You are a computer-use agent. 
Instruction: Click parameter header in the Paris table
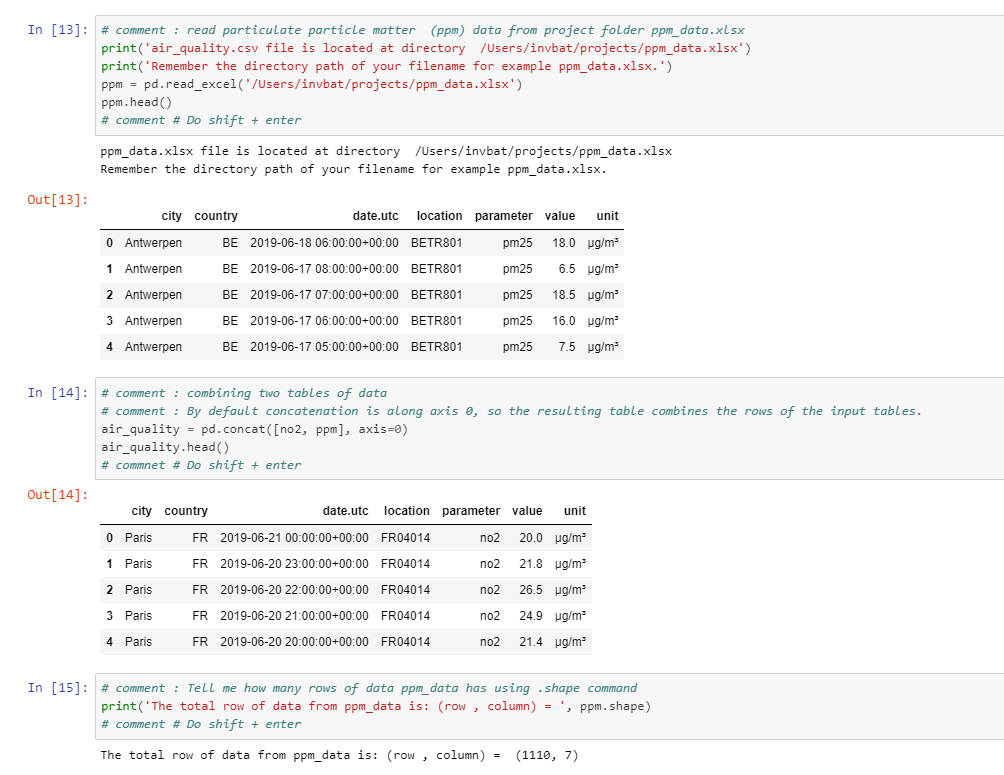tap(470, 511)
